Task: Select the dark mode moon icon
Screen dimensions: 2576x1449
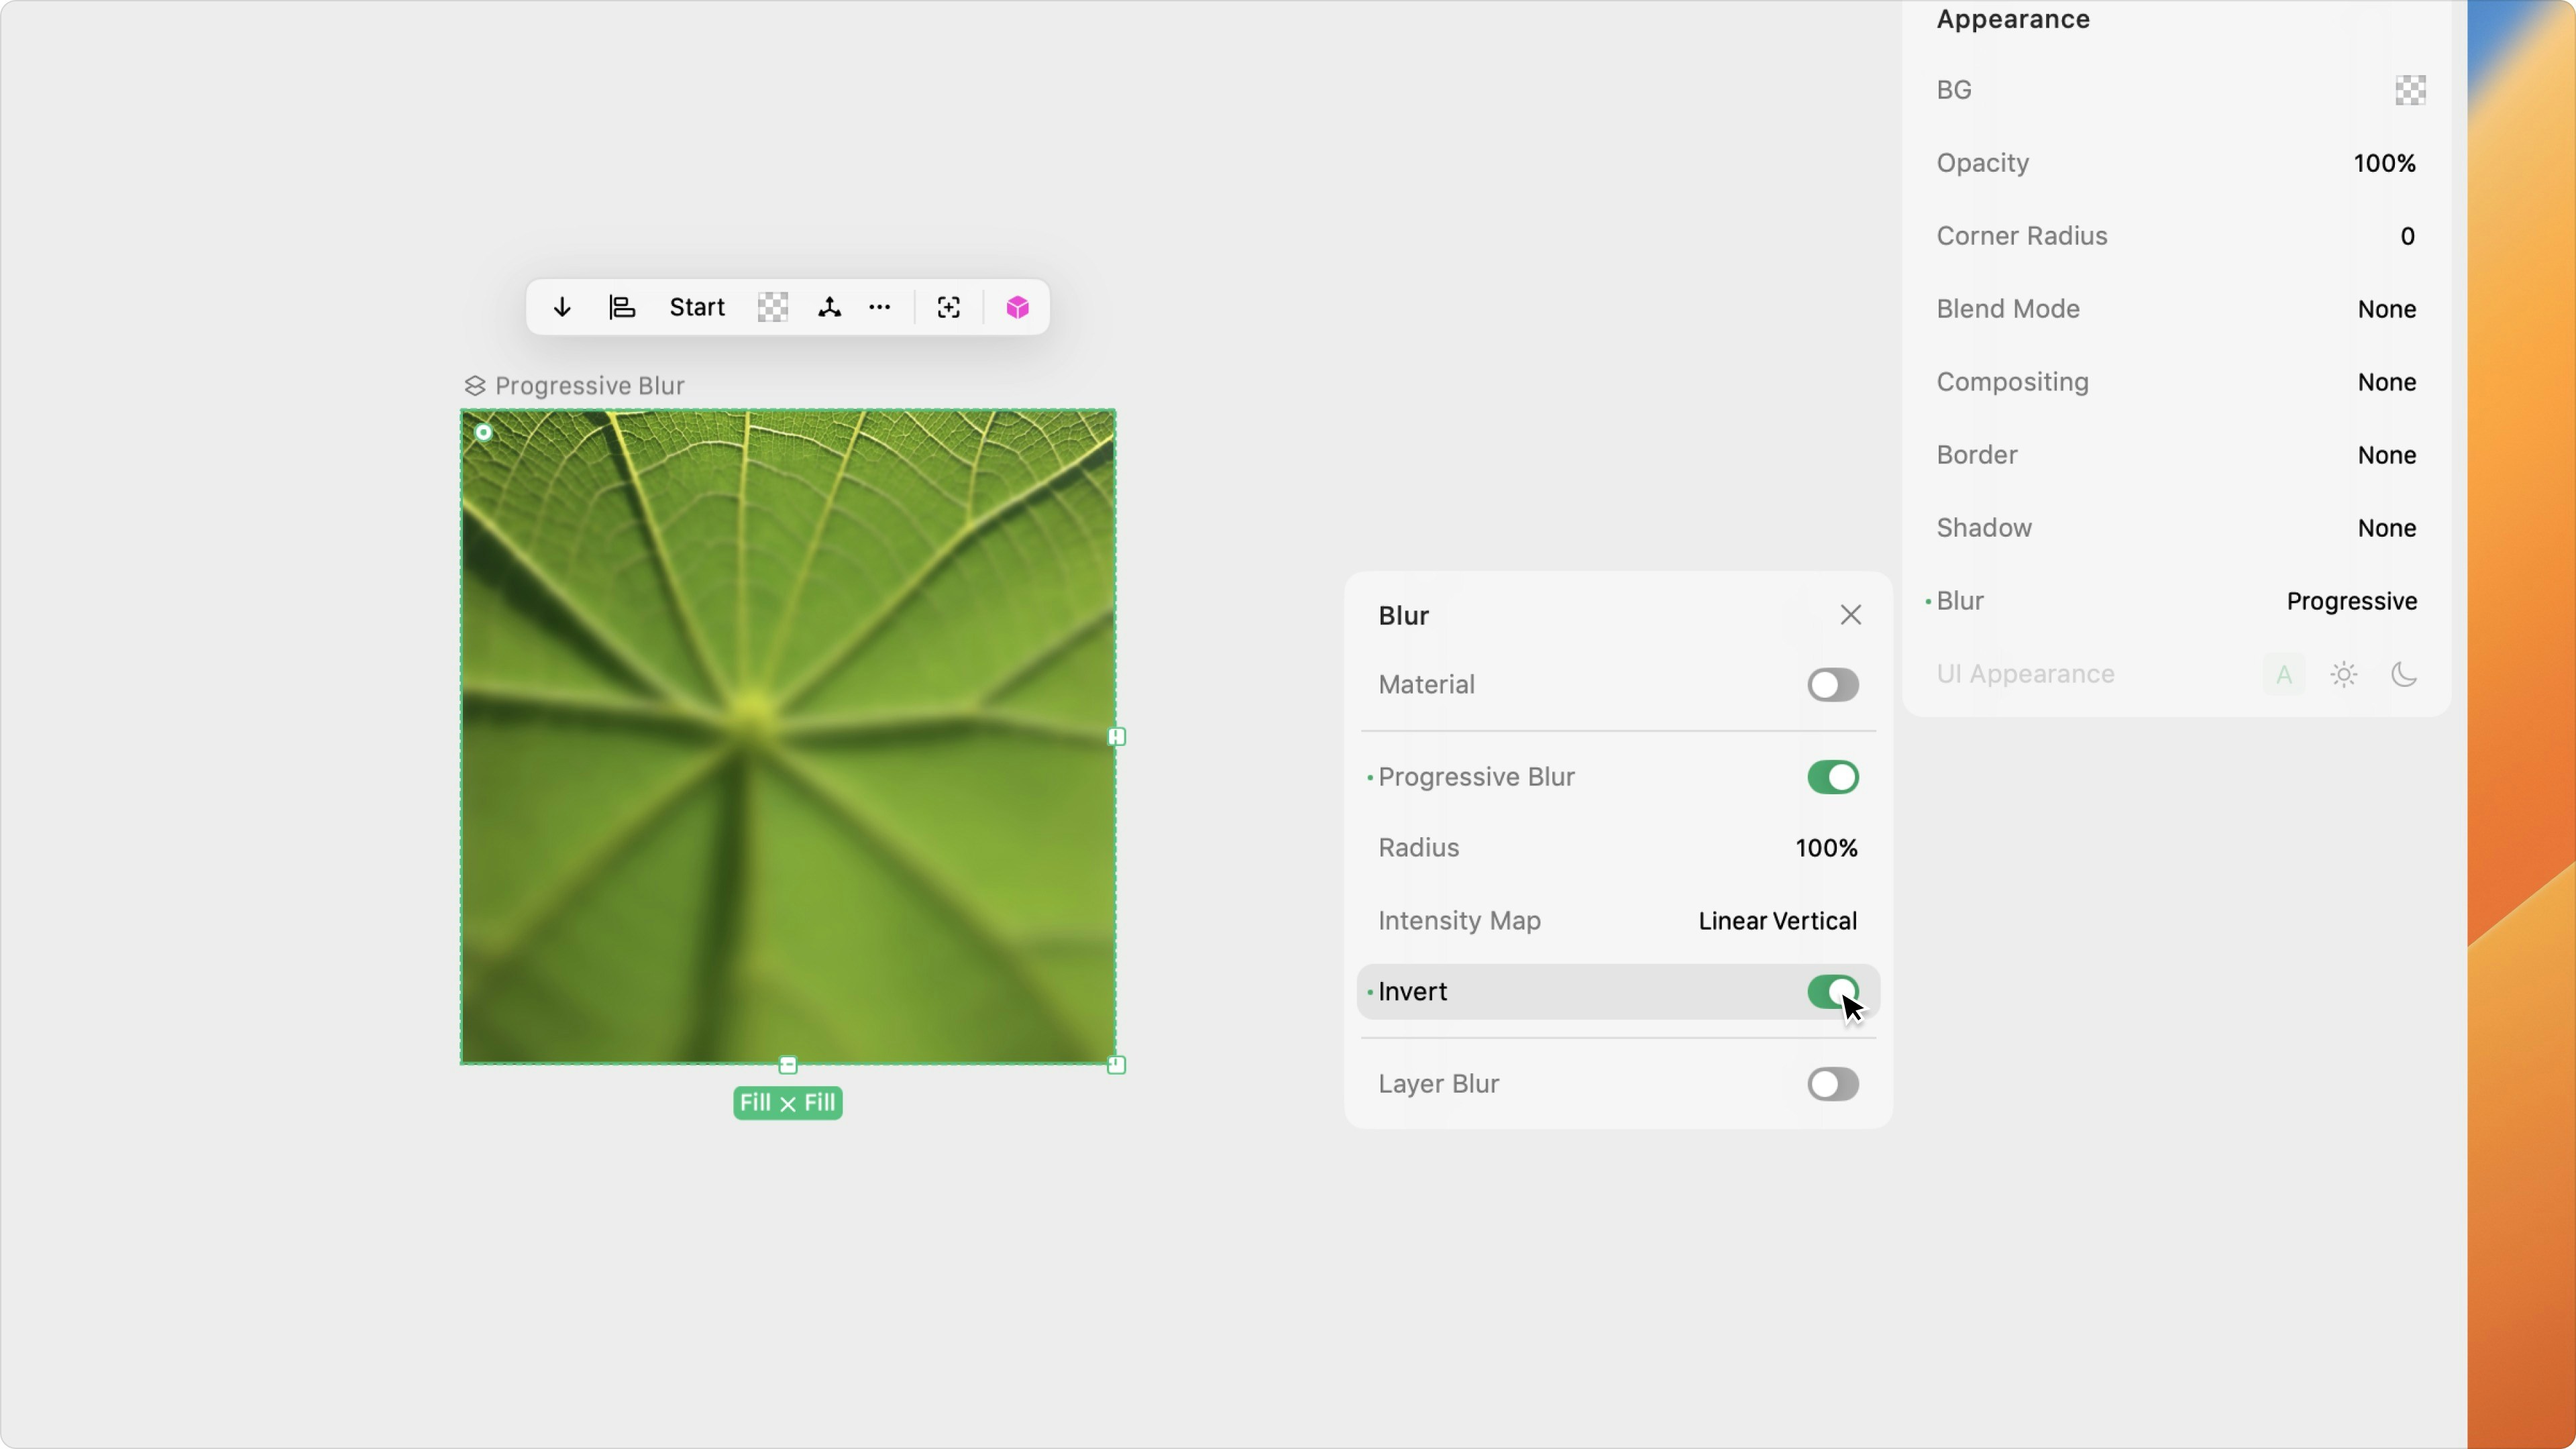Action: point(2404,674)
